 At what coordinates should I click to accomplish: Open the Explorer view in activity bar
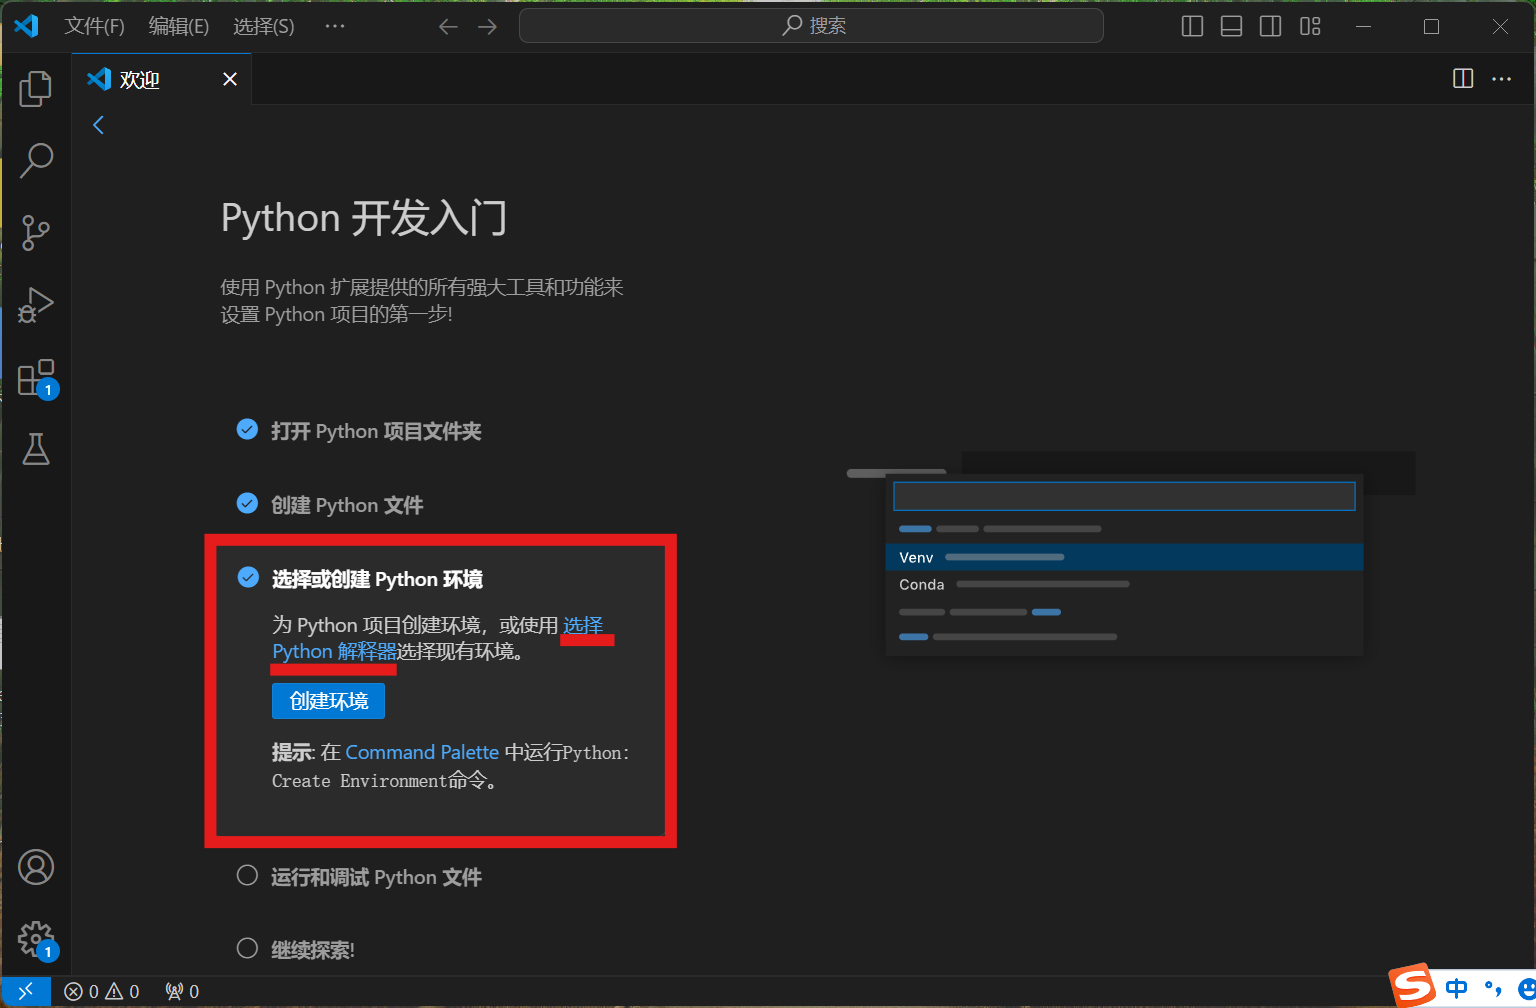36,88
